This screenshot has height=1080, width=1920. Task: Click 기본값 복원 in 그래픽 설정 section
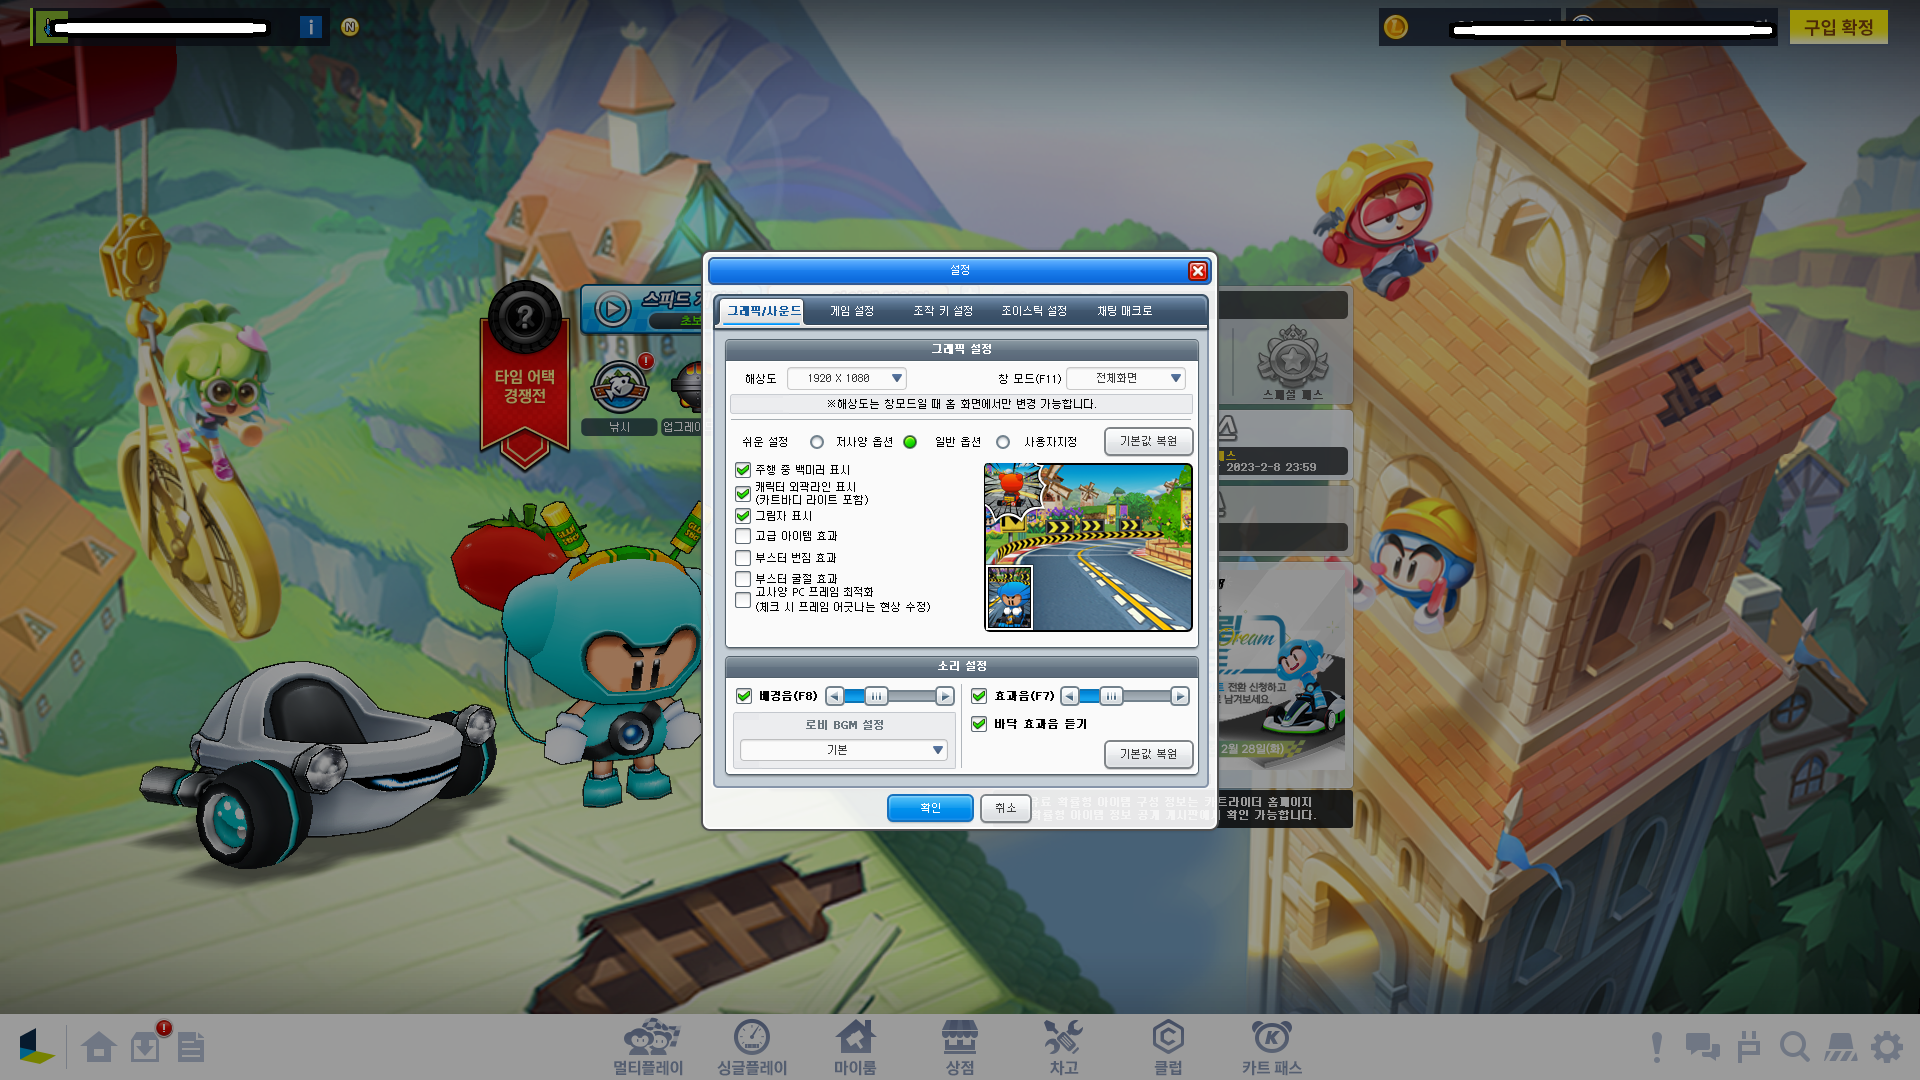[x=1148, y=441]
